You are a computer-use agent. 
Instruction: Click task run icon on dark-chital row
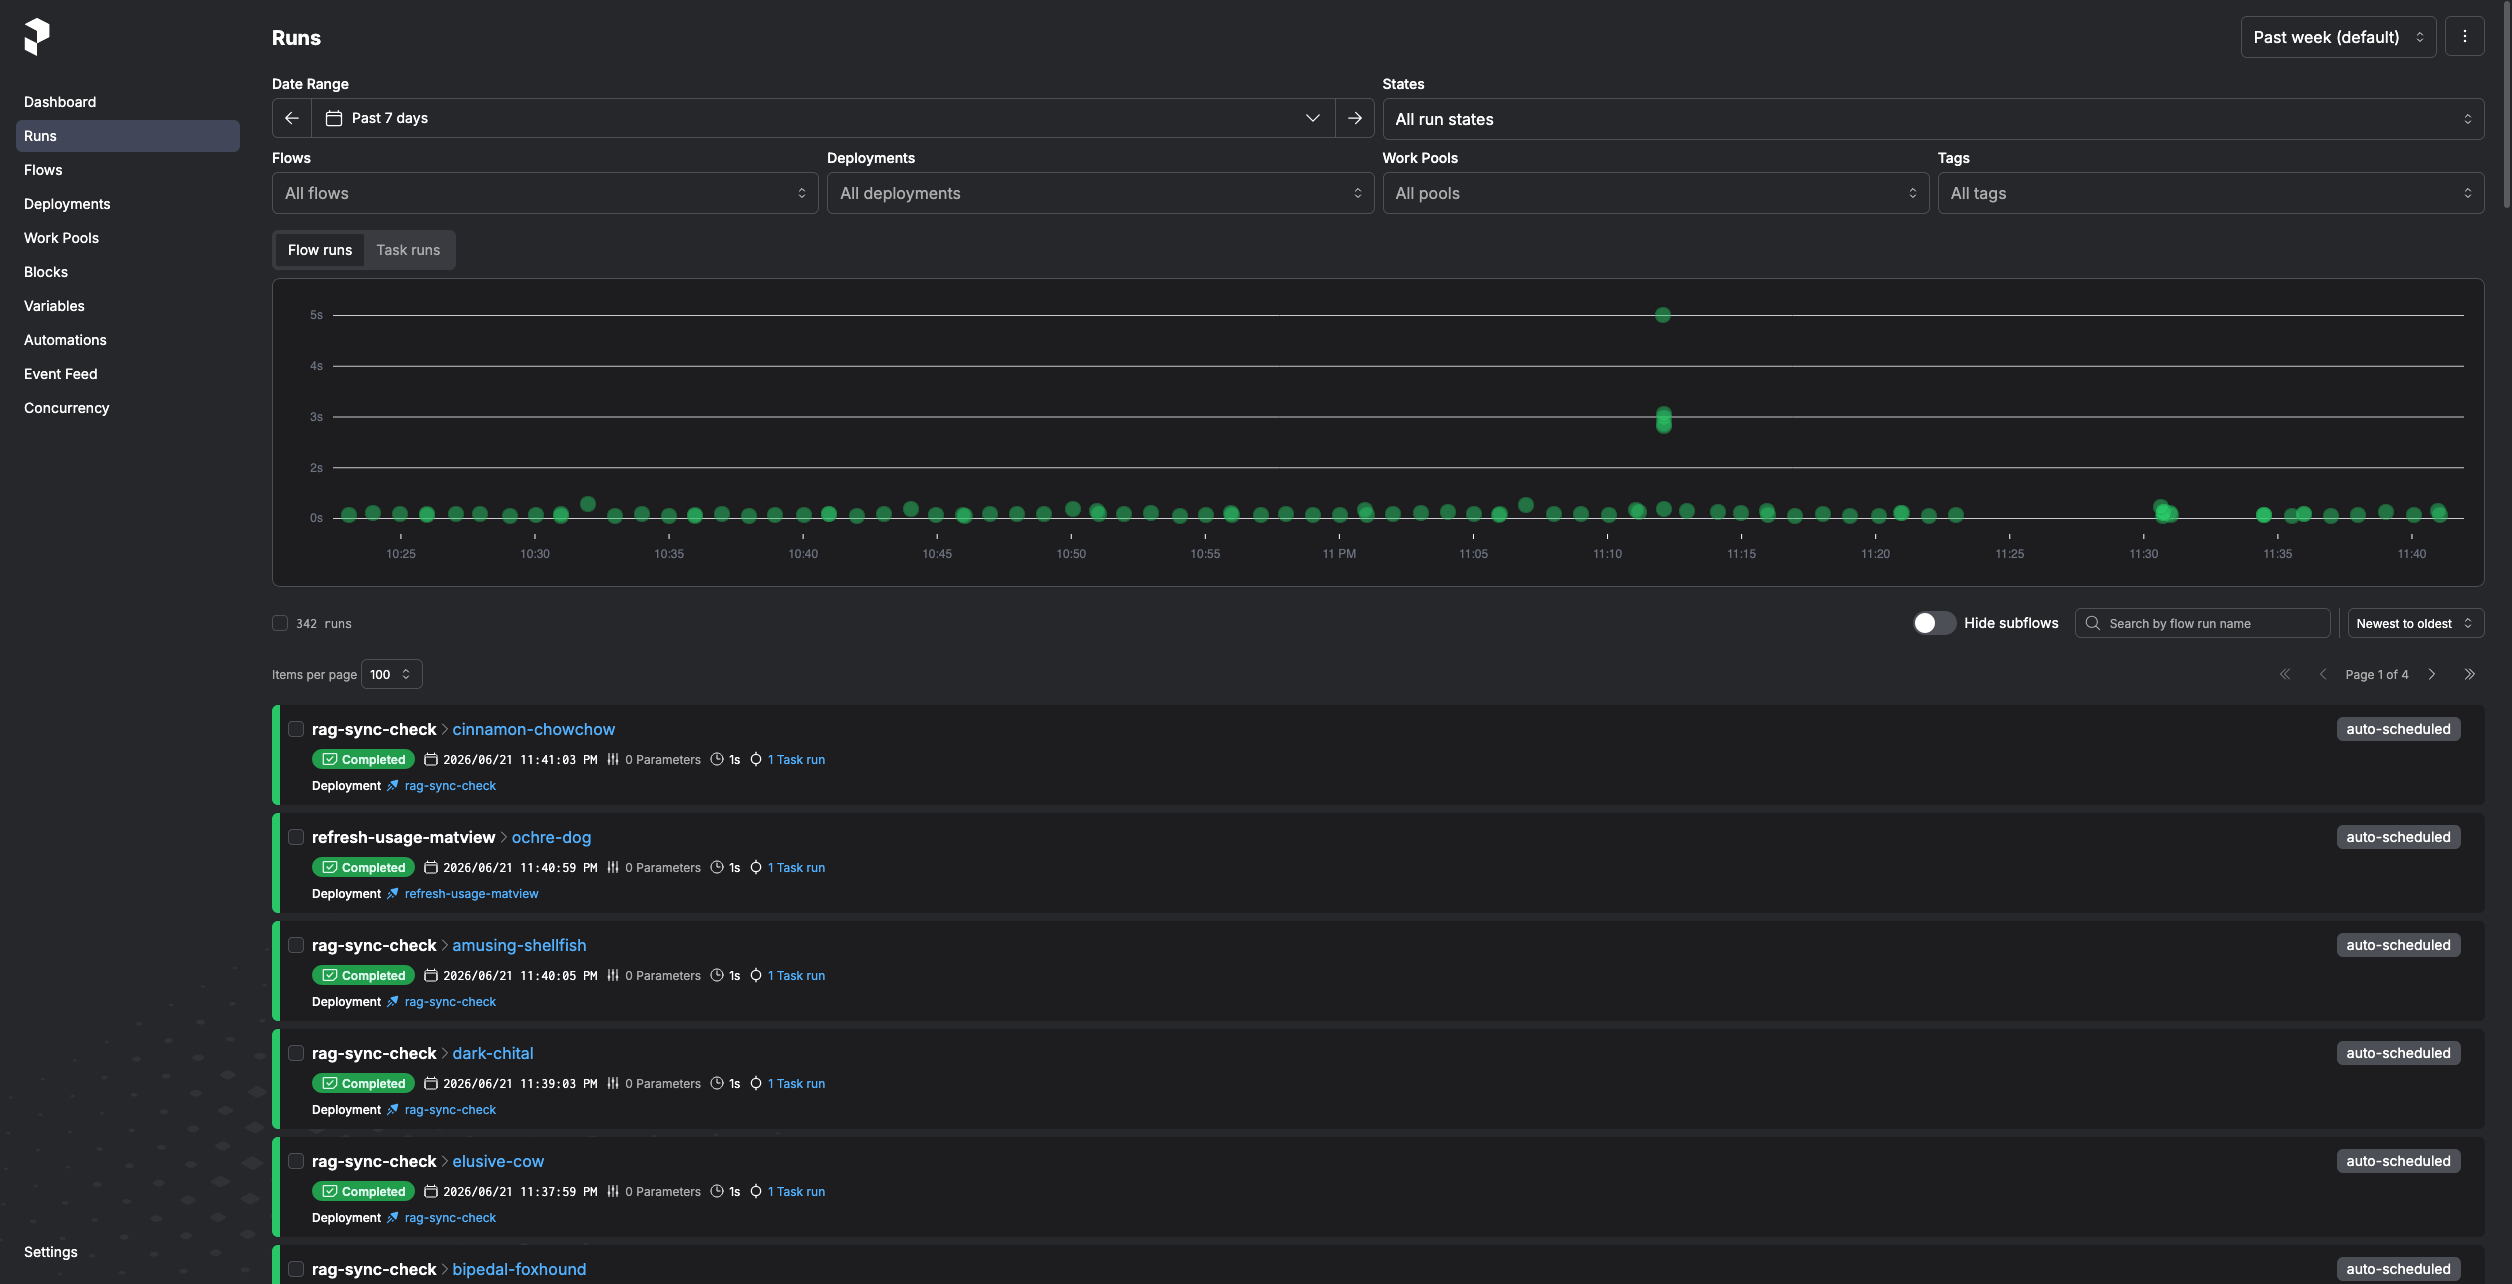pos(756,1083)
